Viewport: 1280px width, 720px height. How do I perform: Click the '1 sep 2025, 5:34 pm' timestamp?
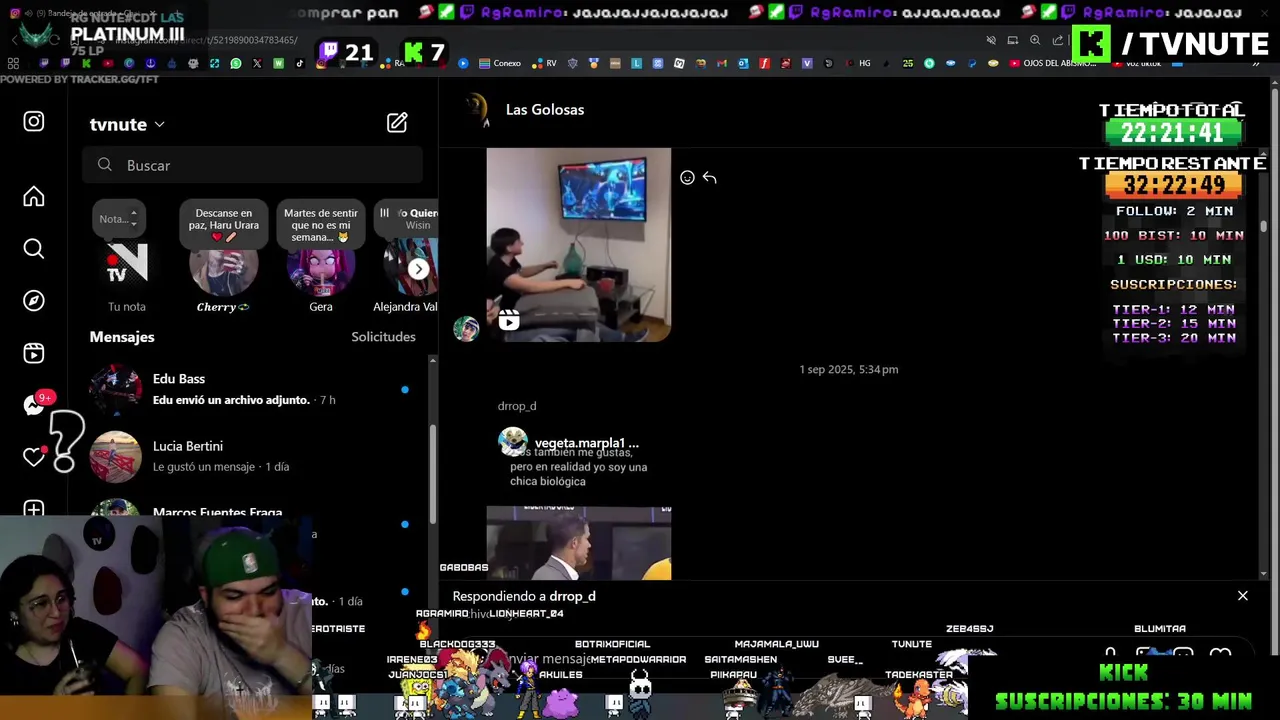(x=848, y=370)
